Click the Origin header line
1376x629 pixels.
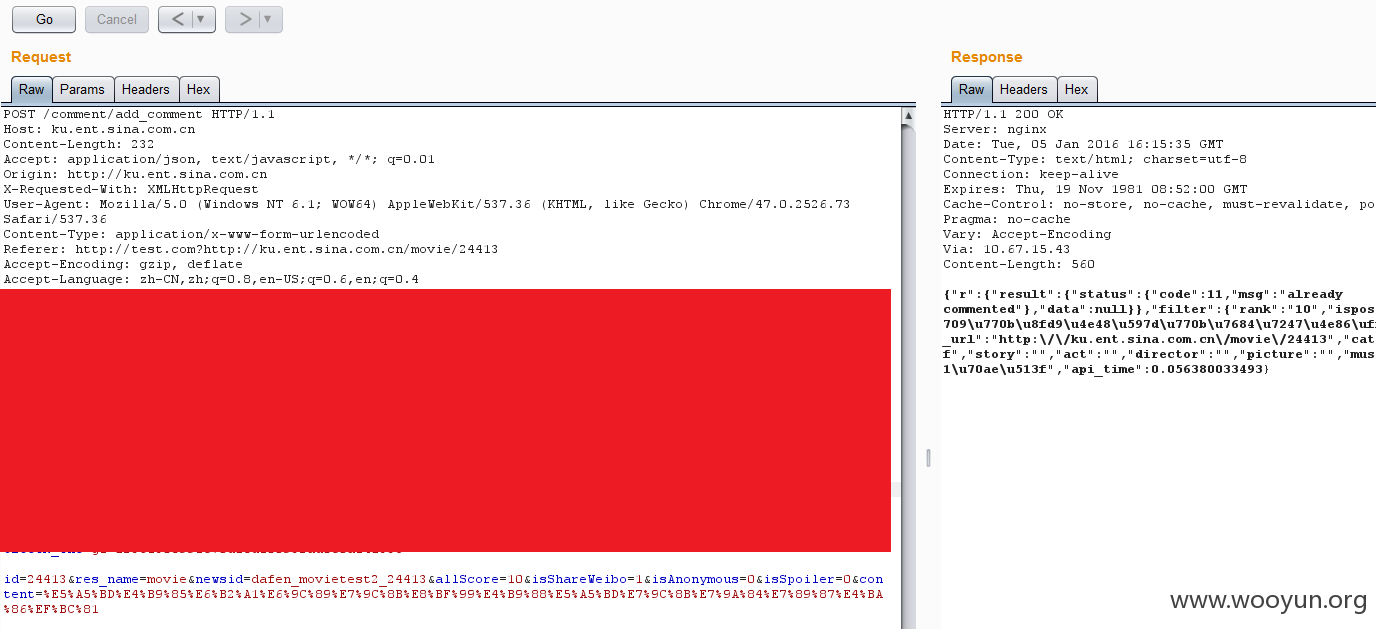[x=135, y=174]
